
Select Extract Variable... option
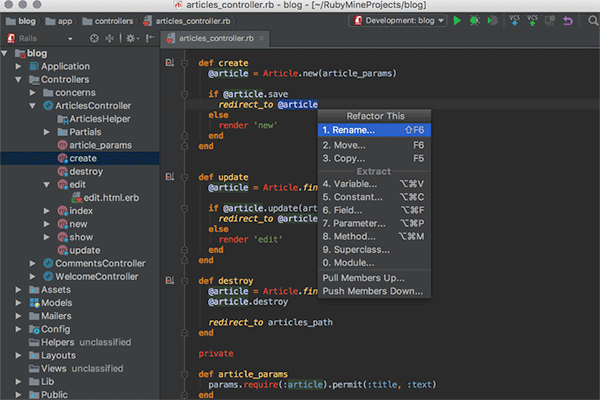[374, 184]
